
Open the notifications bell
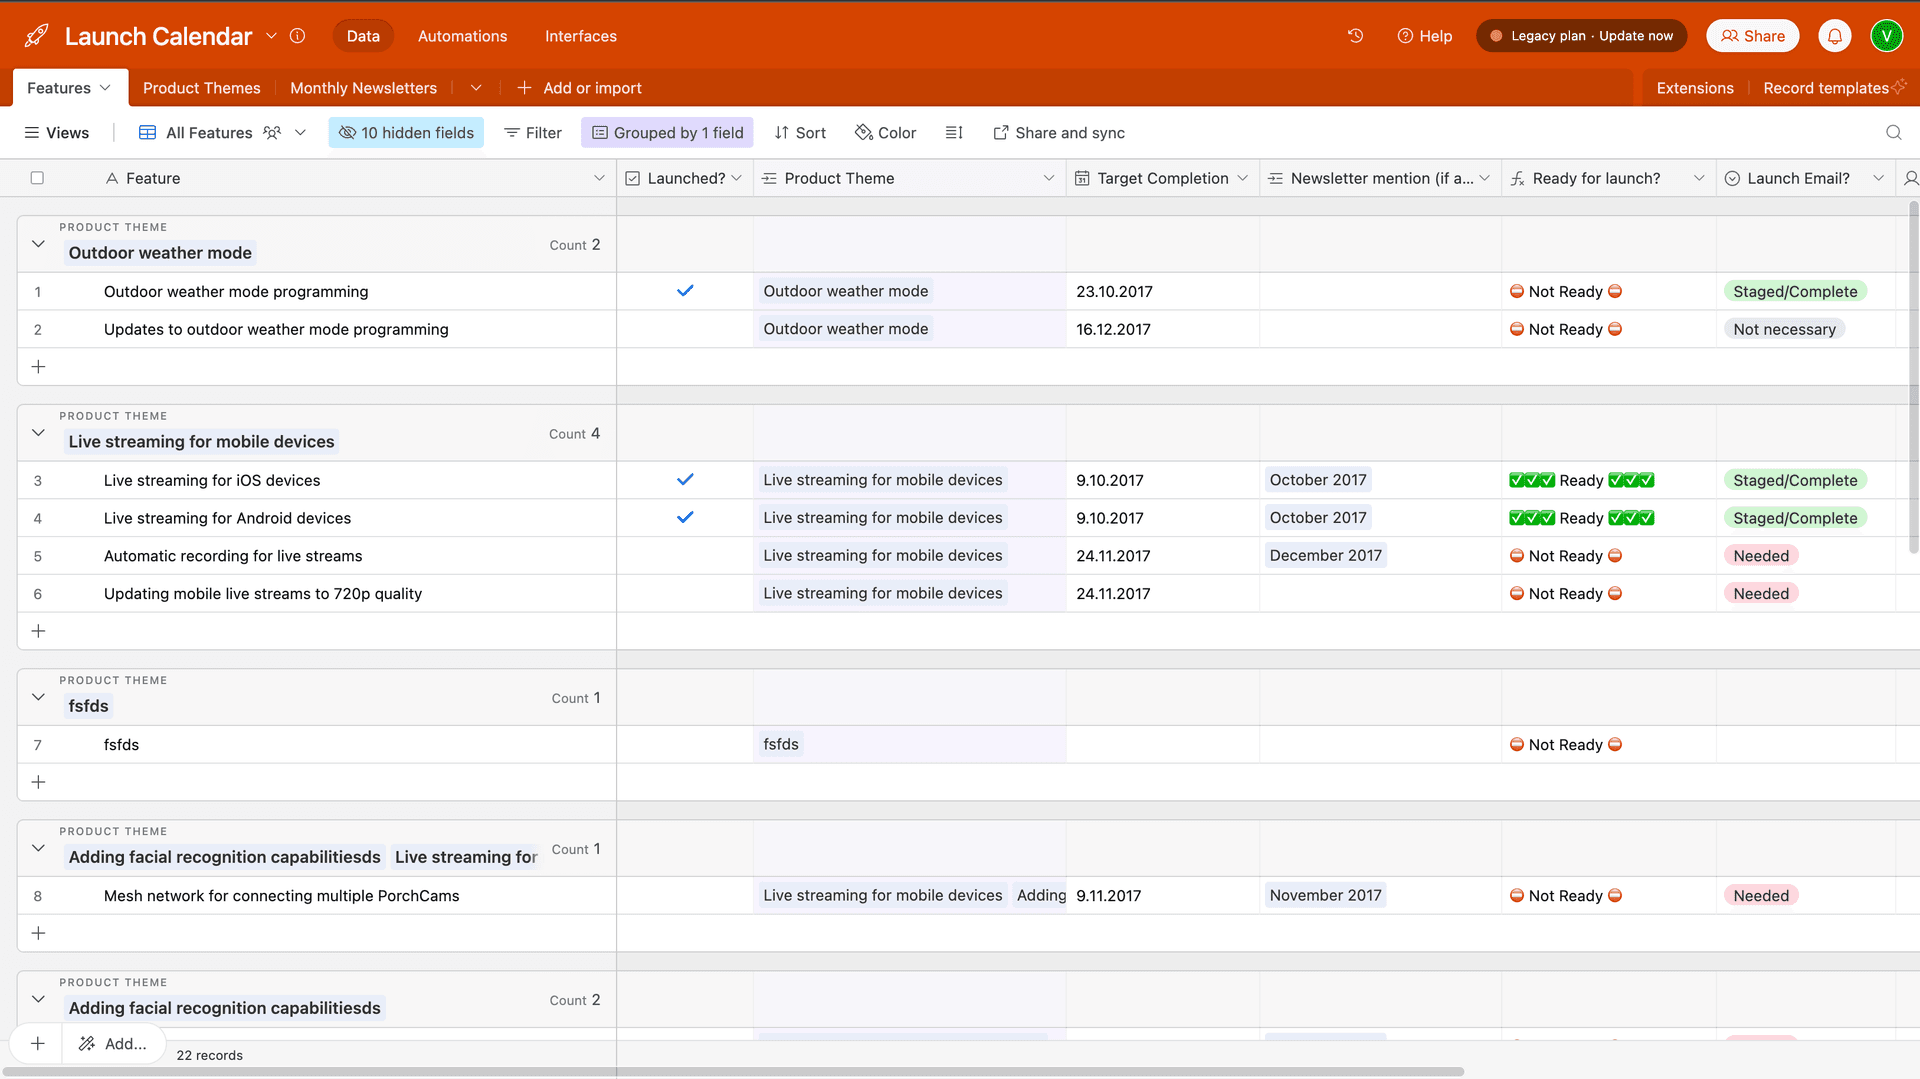pyautogui.click(x=1834, y=35)
